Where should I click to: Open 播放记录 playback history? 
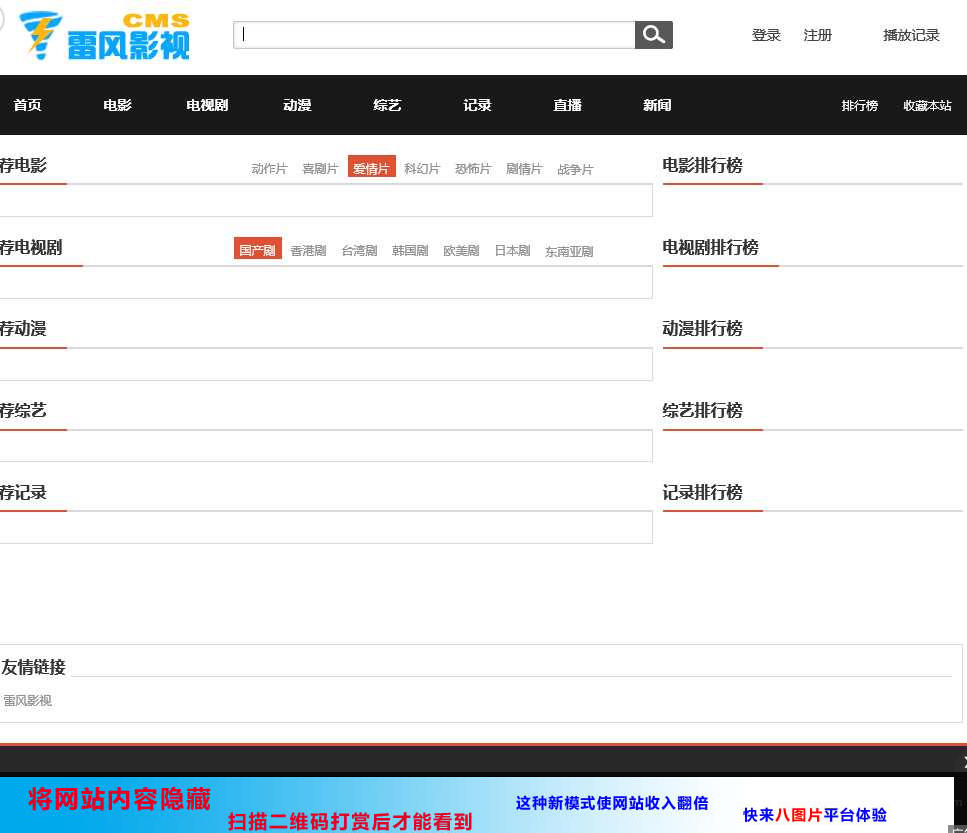click(910, 34)
